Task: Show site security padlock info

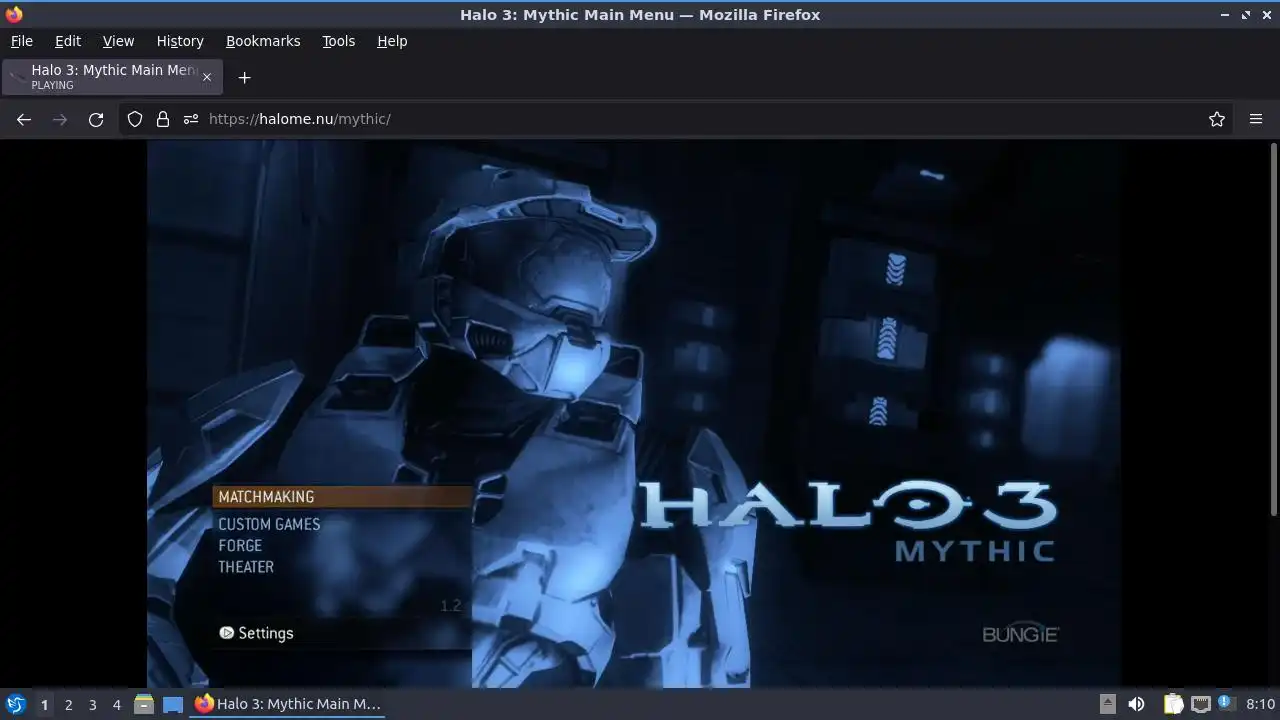Action: point(163,119)
